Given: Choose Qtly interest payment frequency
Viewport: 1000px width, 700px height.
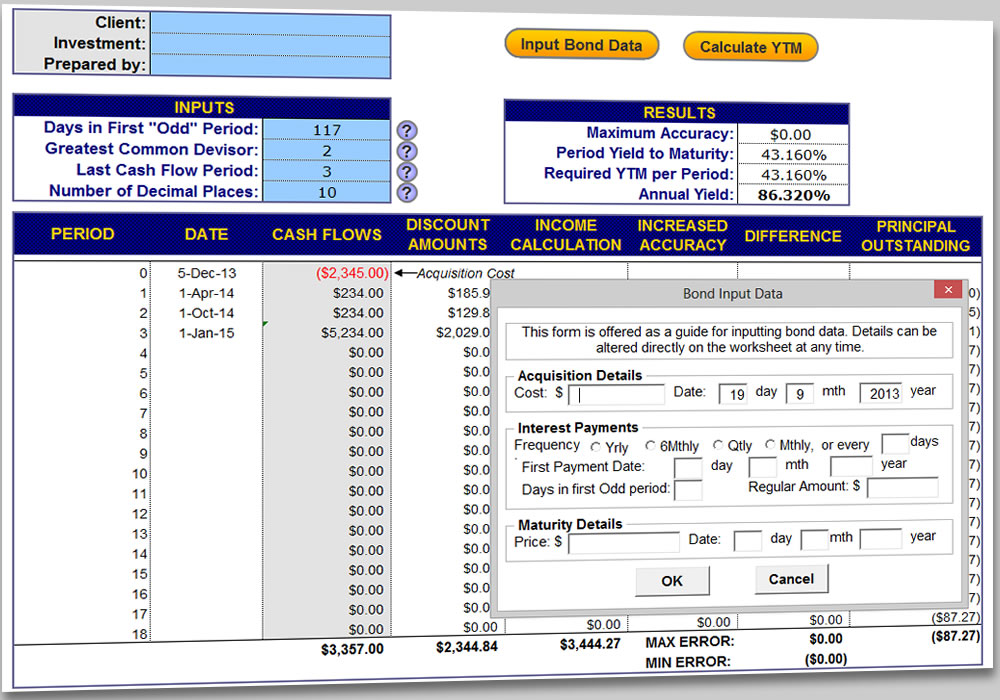Looking at the screenshot, I should point(718,447).
